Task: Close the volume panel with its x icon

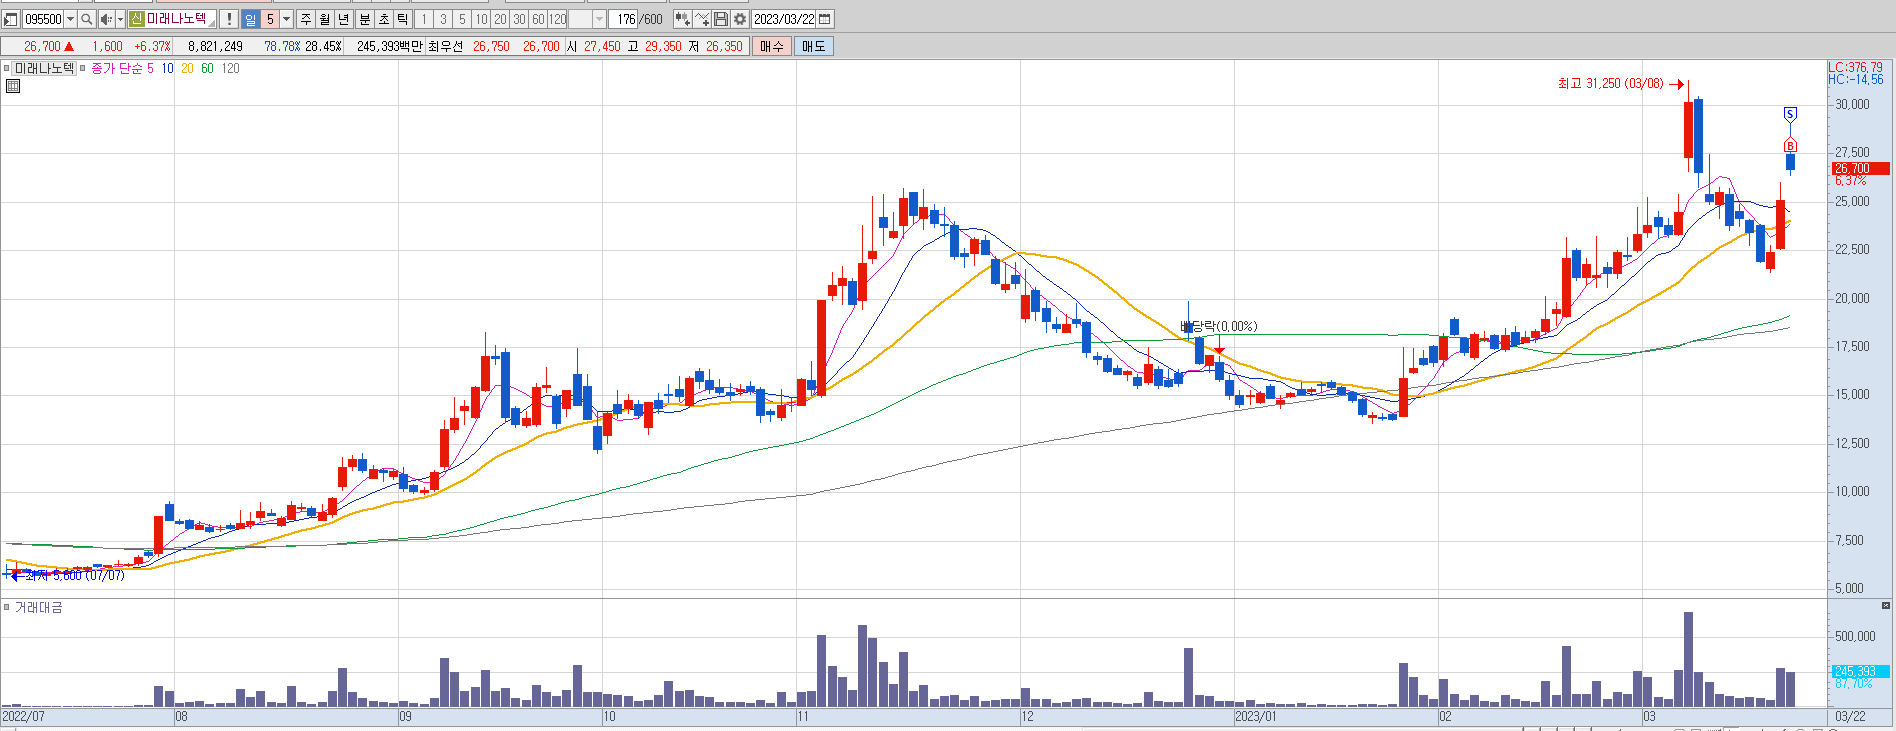Action: (1886, 606)
